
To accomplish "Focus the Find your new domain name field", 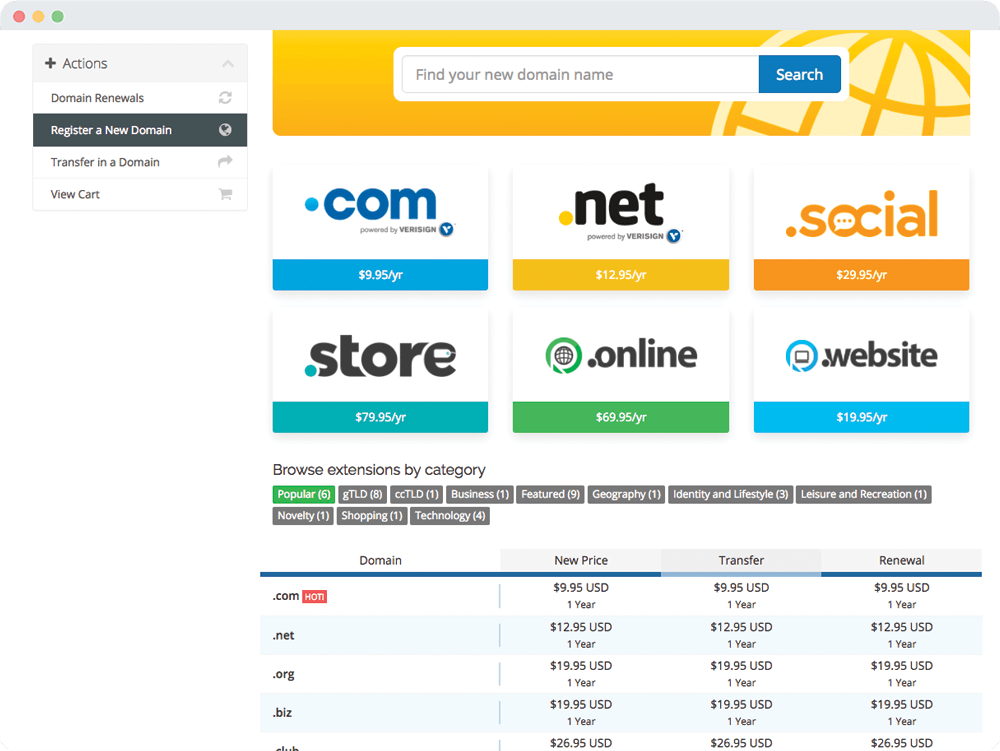I will pyautogui.click(x=580, y=75).
